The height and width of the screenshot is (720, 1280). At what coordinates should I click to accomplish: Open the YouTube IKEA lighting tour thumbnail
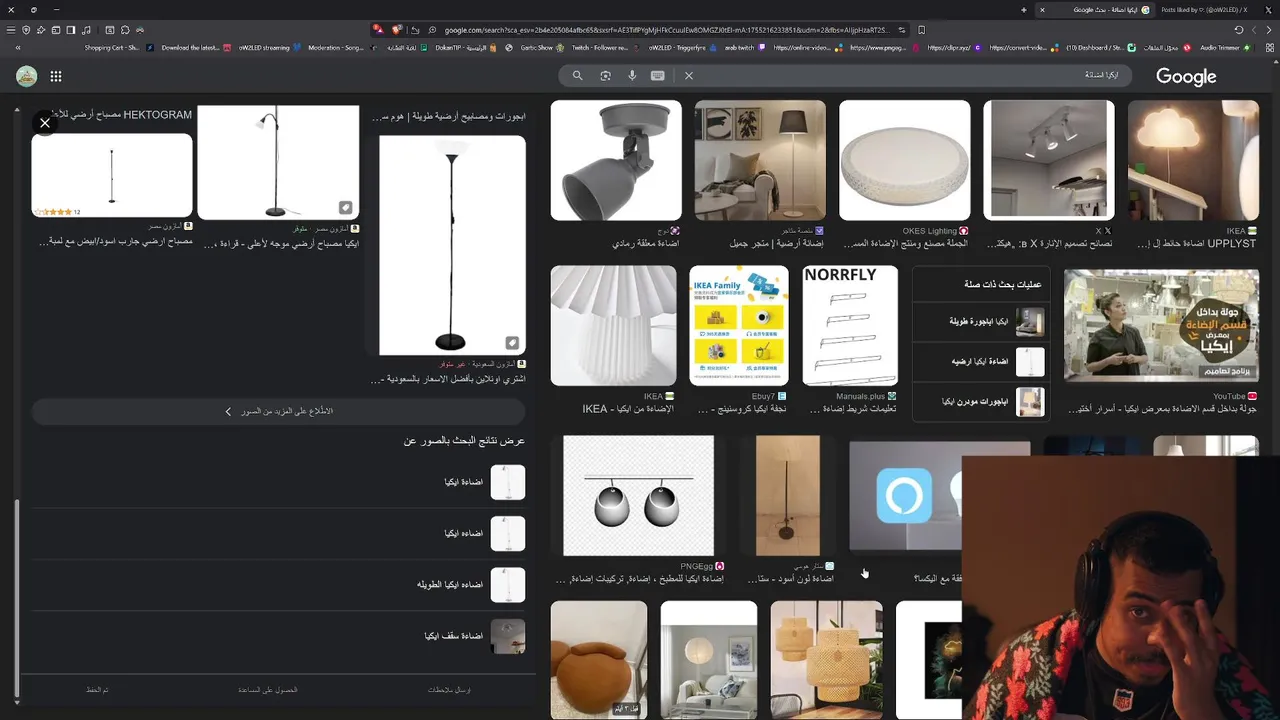tap(1161, 325)
